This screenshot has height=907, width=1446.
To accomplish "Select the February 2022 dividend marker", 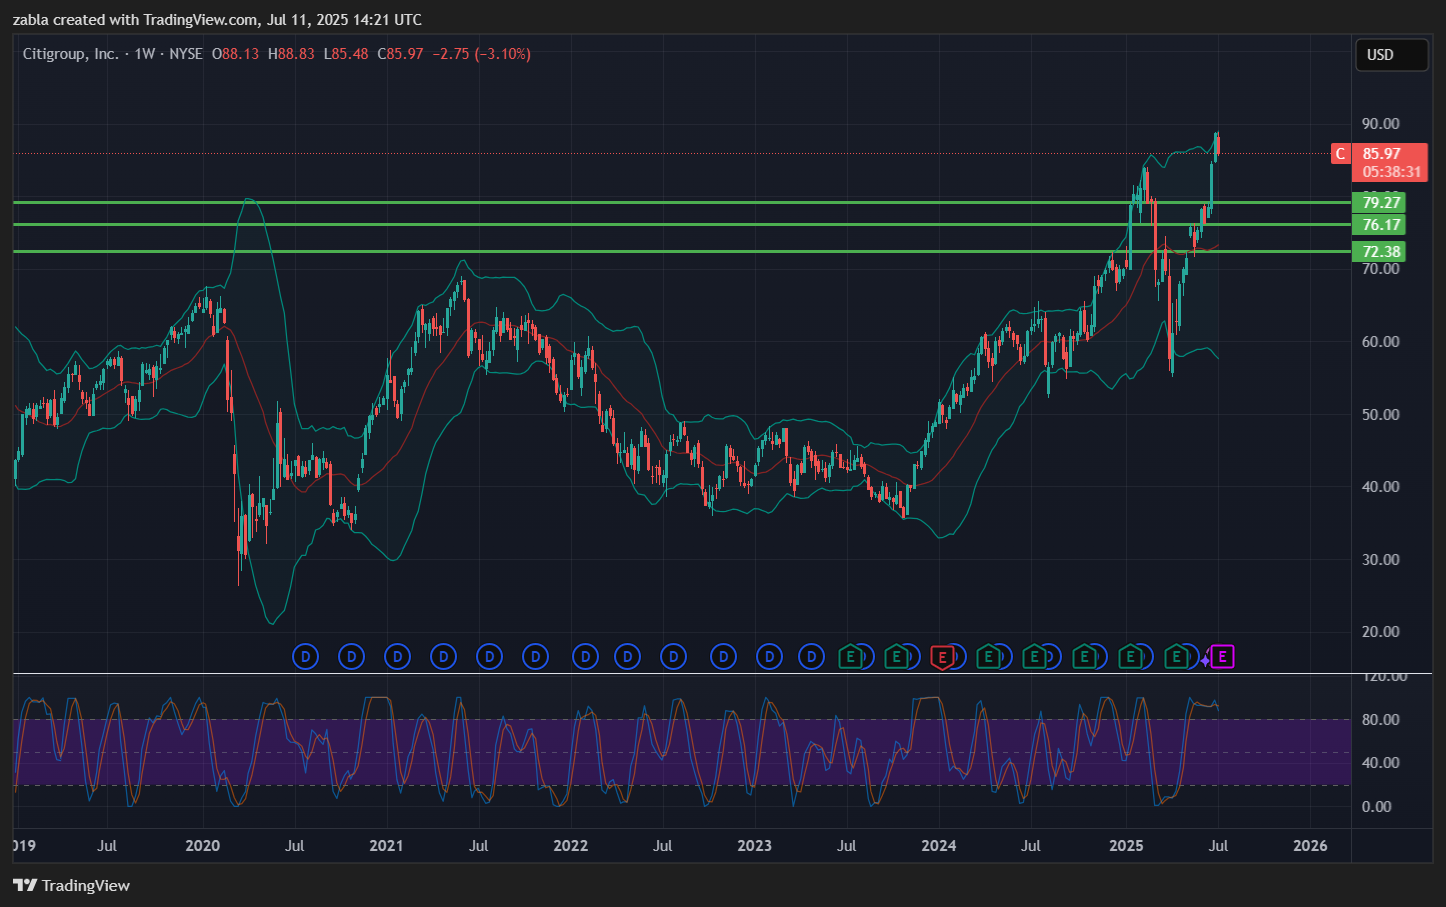I will (x=585, y=657).
